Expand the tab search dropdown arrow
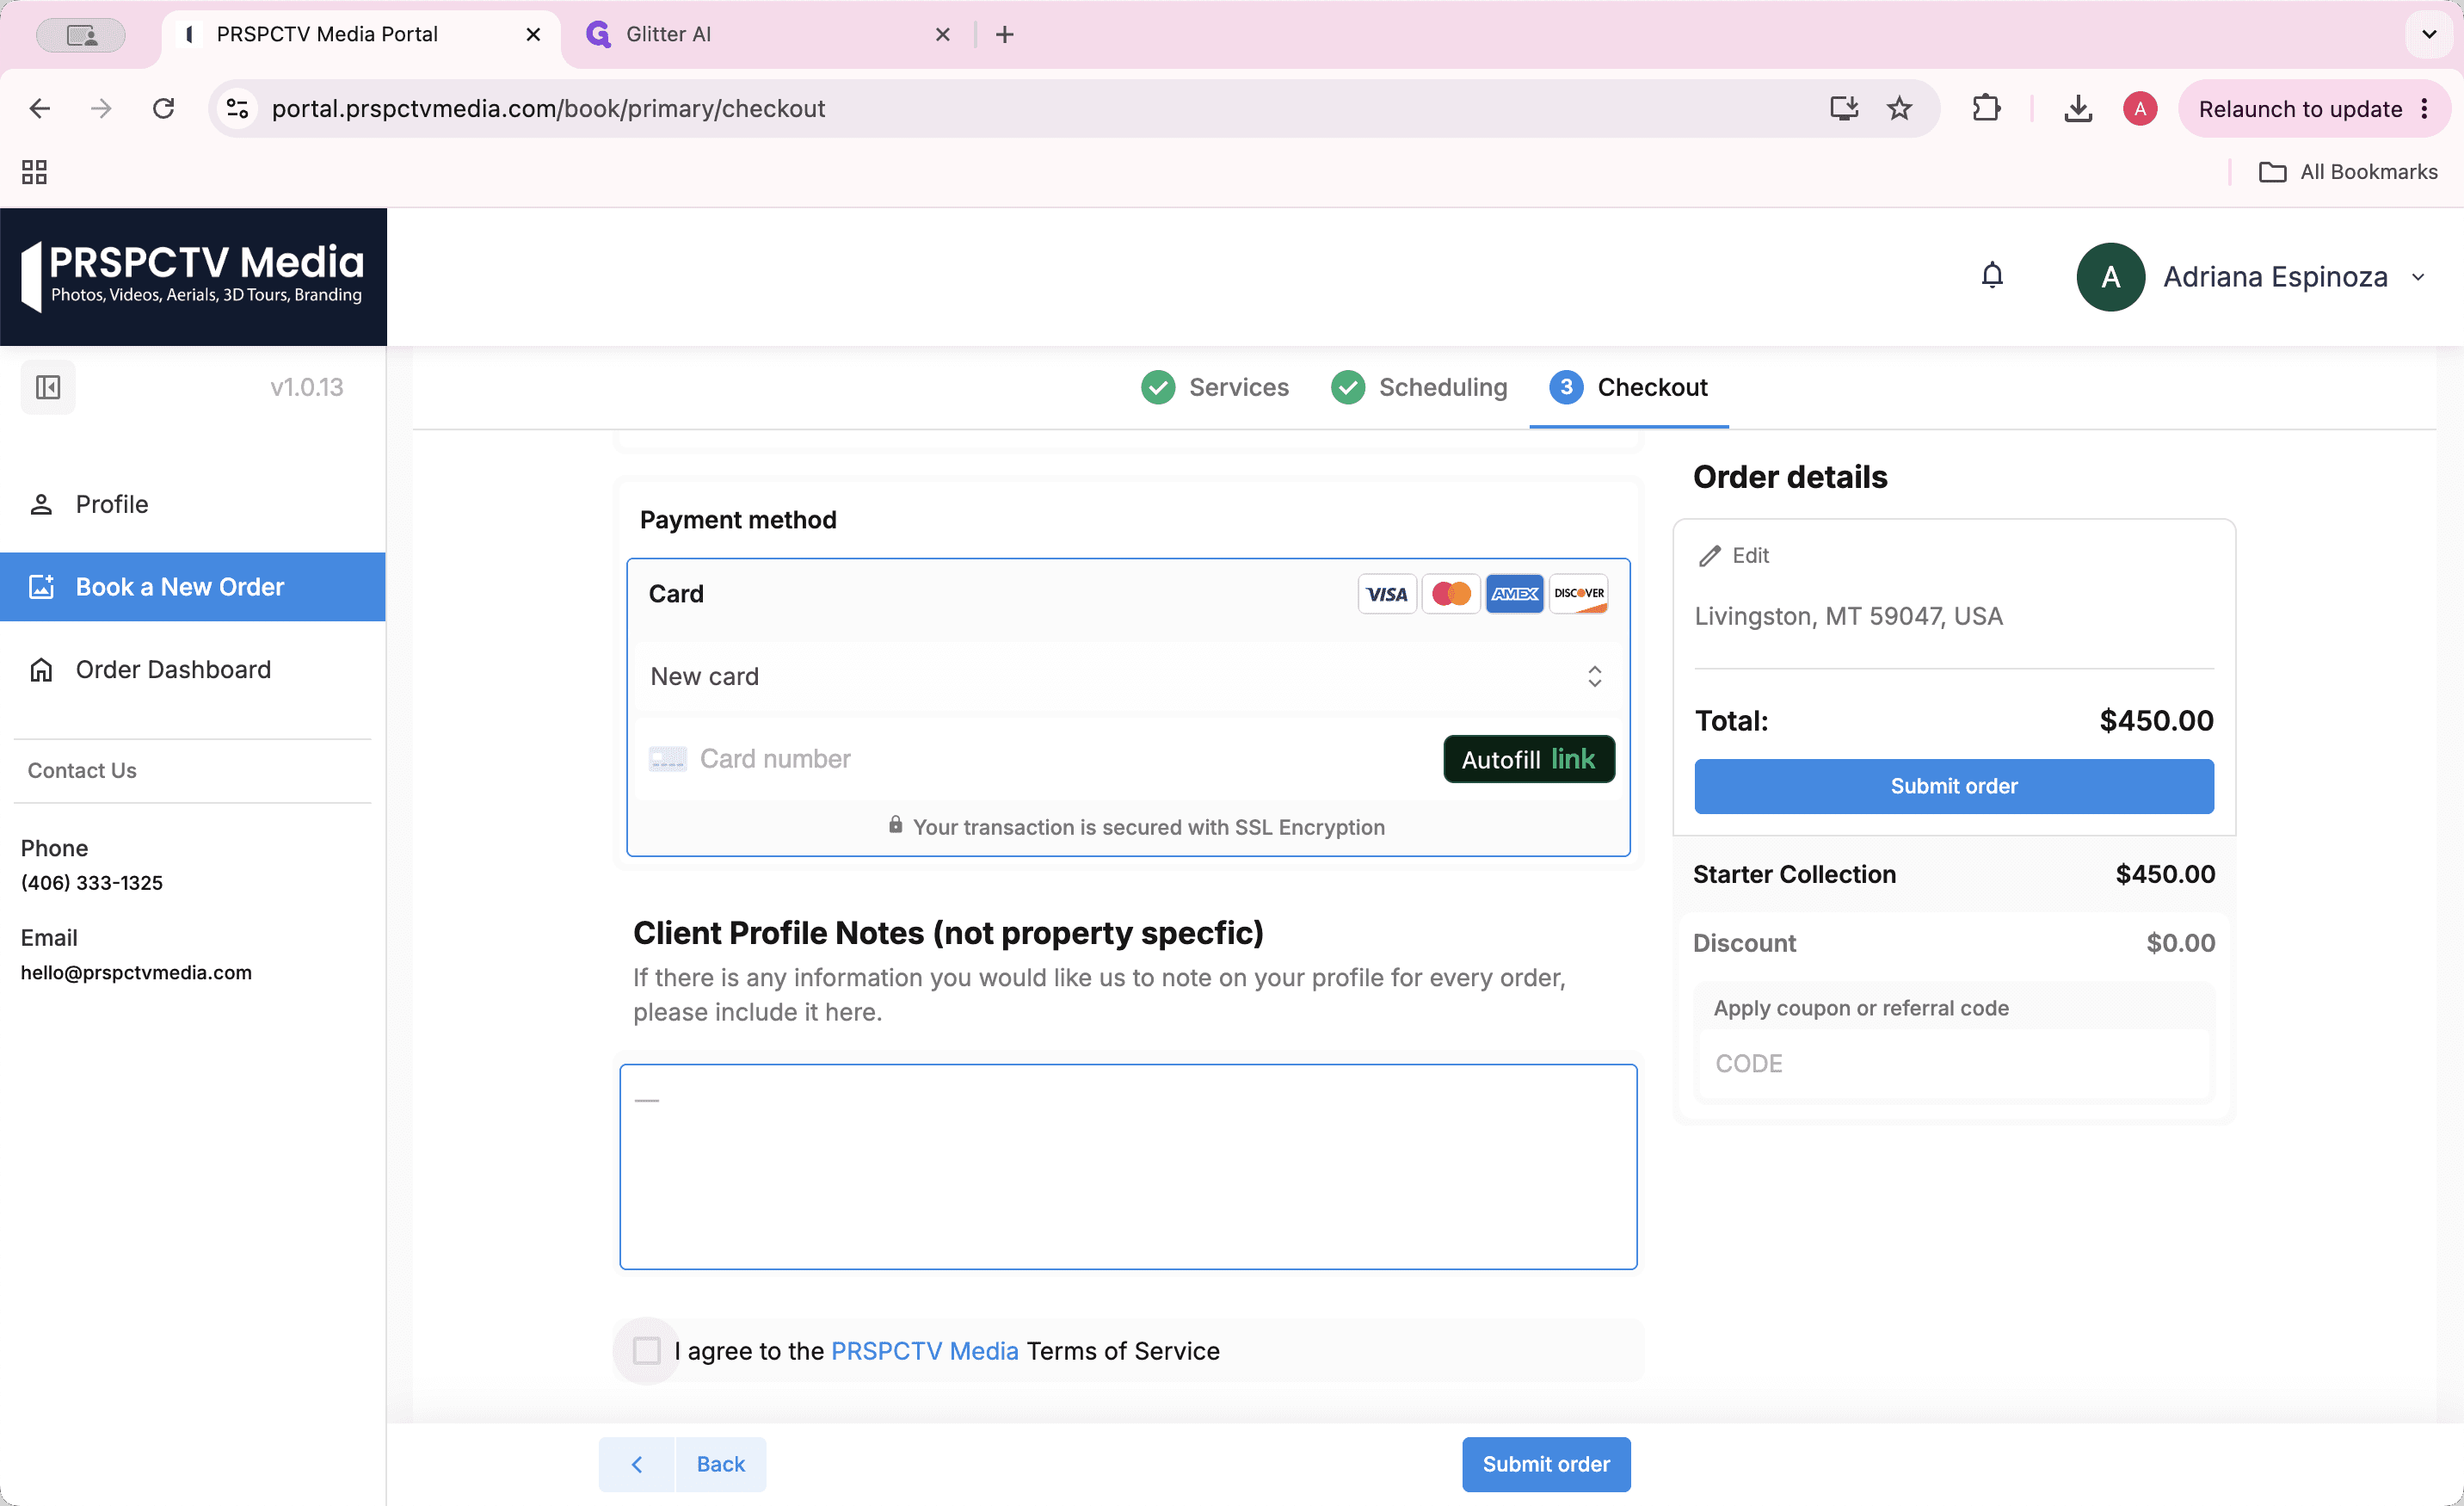Image resolution: width=2464 pixels, height=1506 pixels. (2429, 34)
